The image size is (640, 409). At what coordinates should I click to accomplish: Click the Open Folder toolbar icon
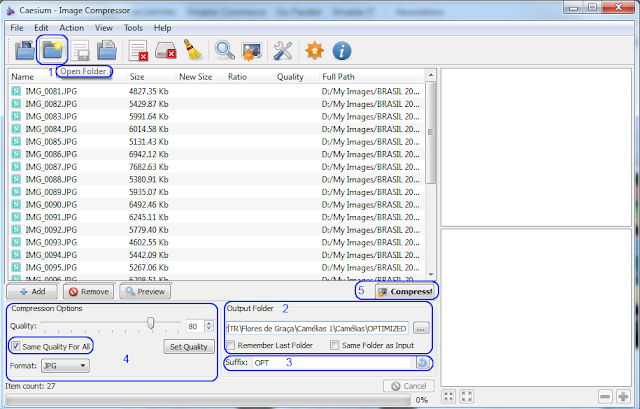[x=52, y=50]
